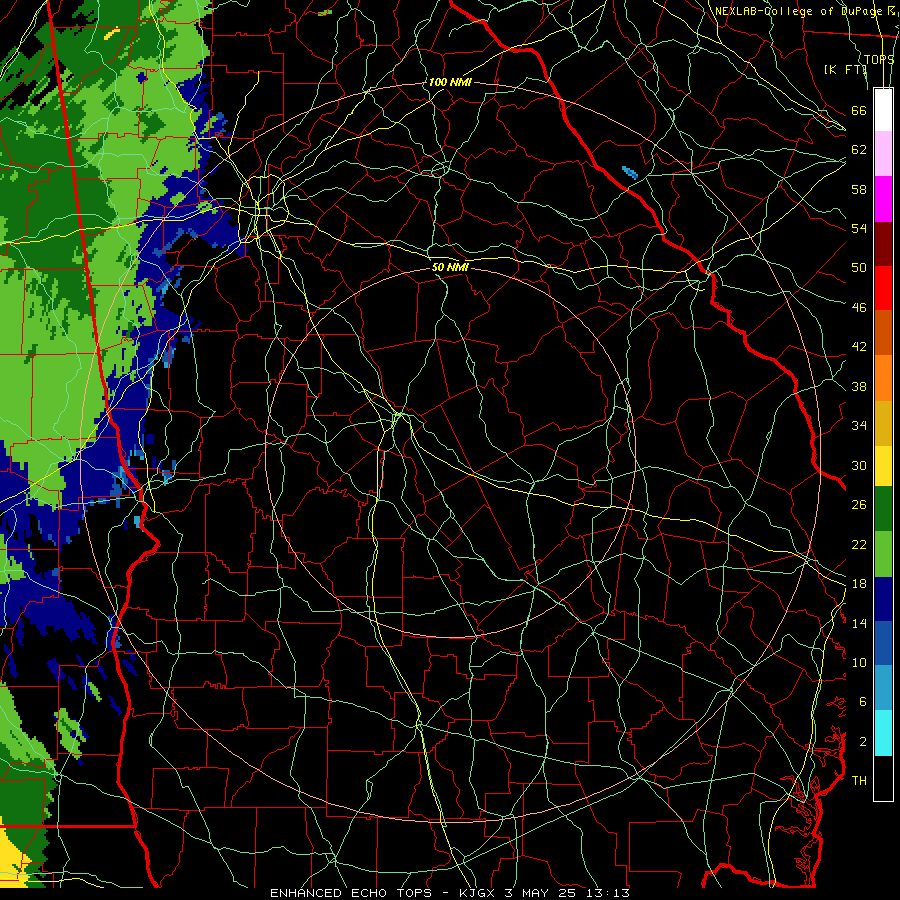Pick the light blue legend swatch

tap(883, 688)
